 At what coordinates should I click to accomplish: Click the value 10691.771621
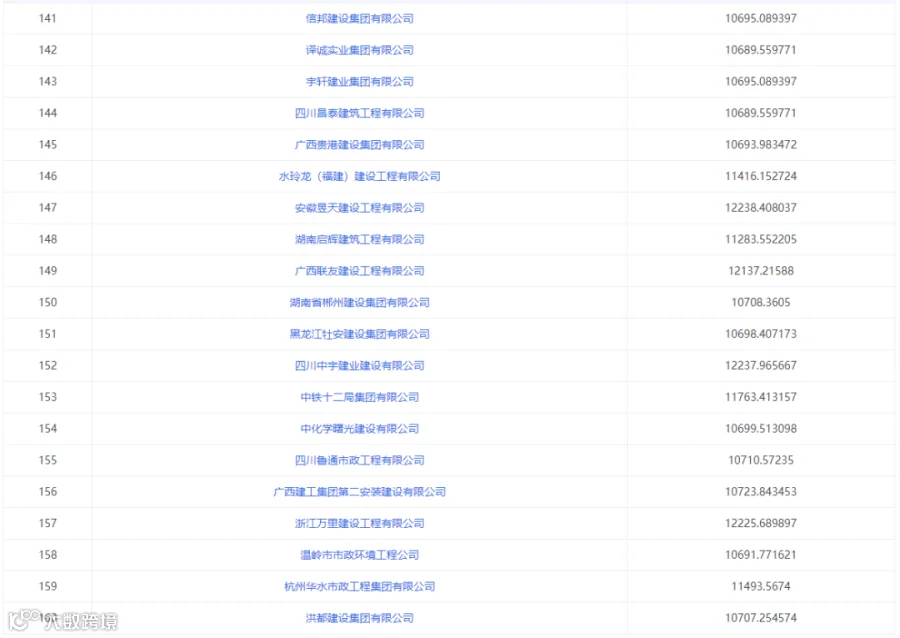[x=761, y=555]
